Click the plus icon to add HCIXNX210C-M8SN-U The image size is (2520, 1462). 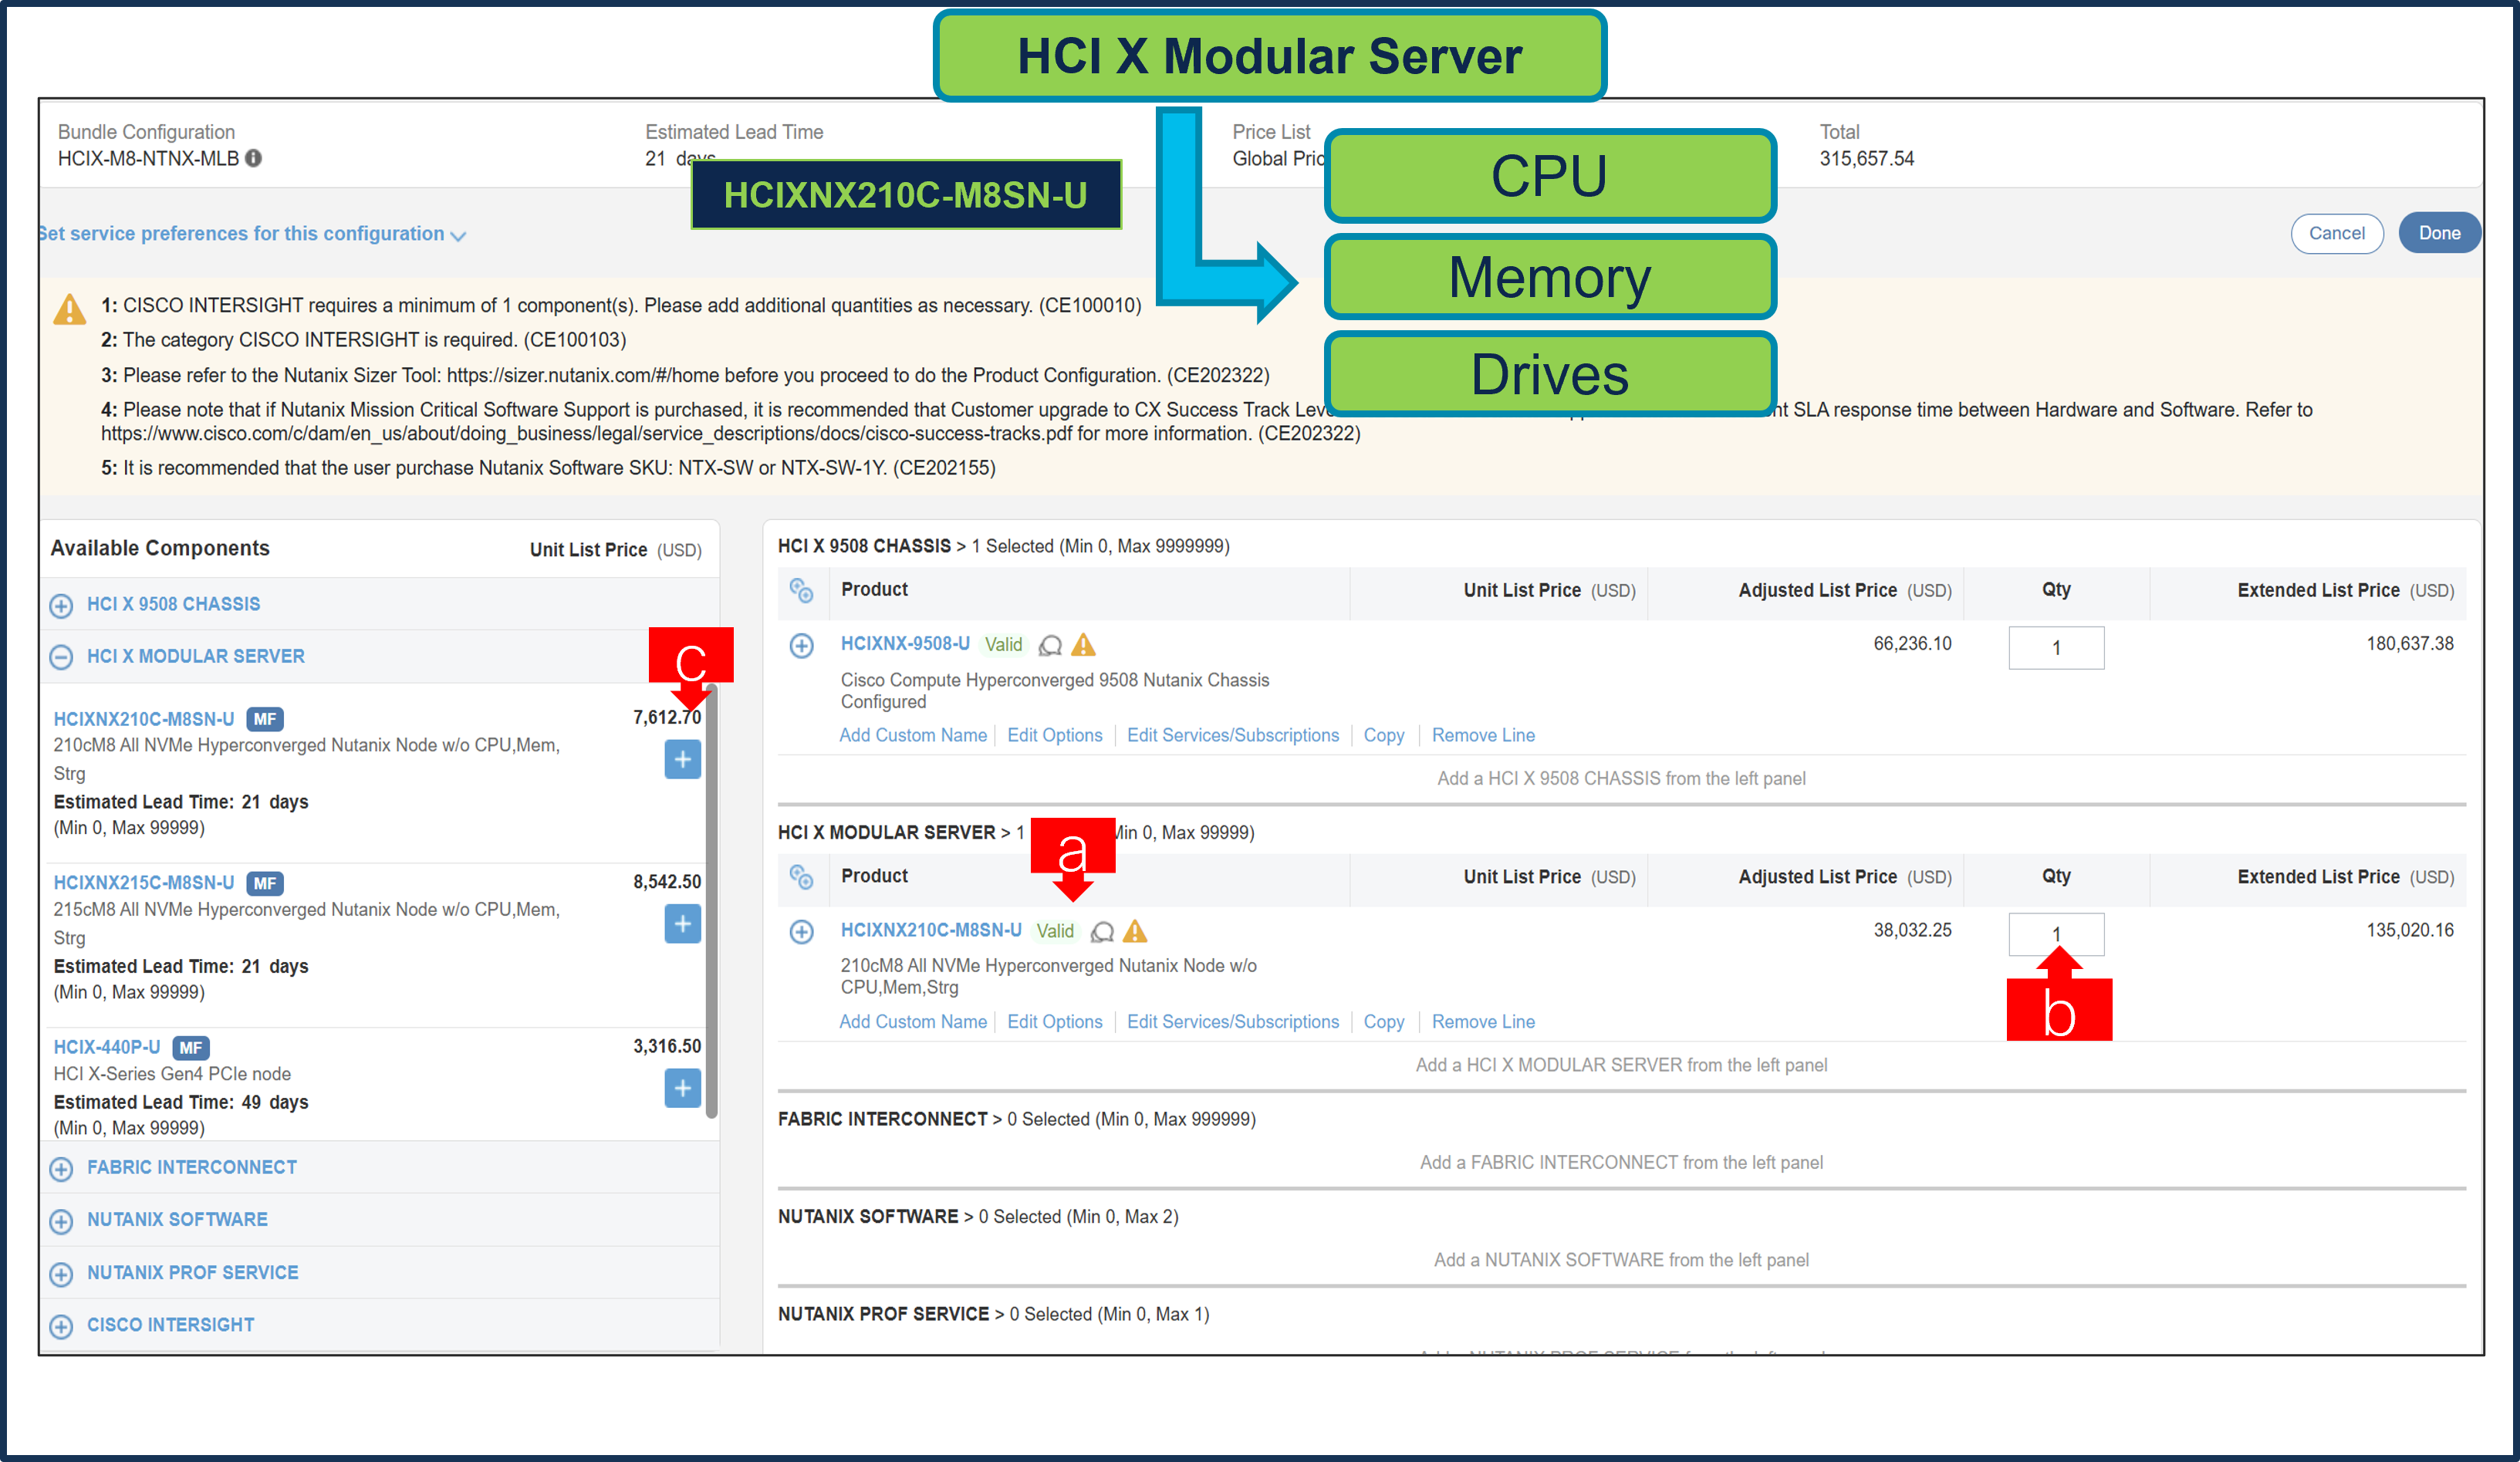[683, 759]
